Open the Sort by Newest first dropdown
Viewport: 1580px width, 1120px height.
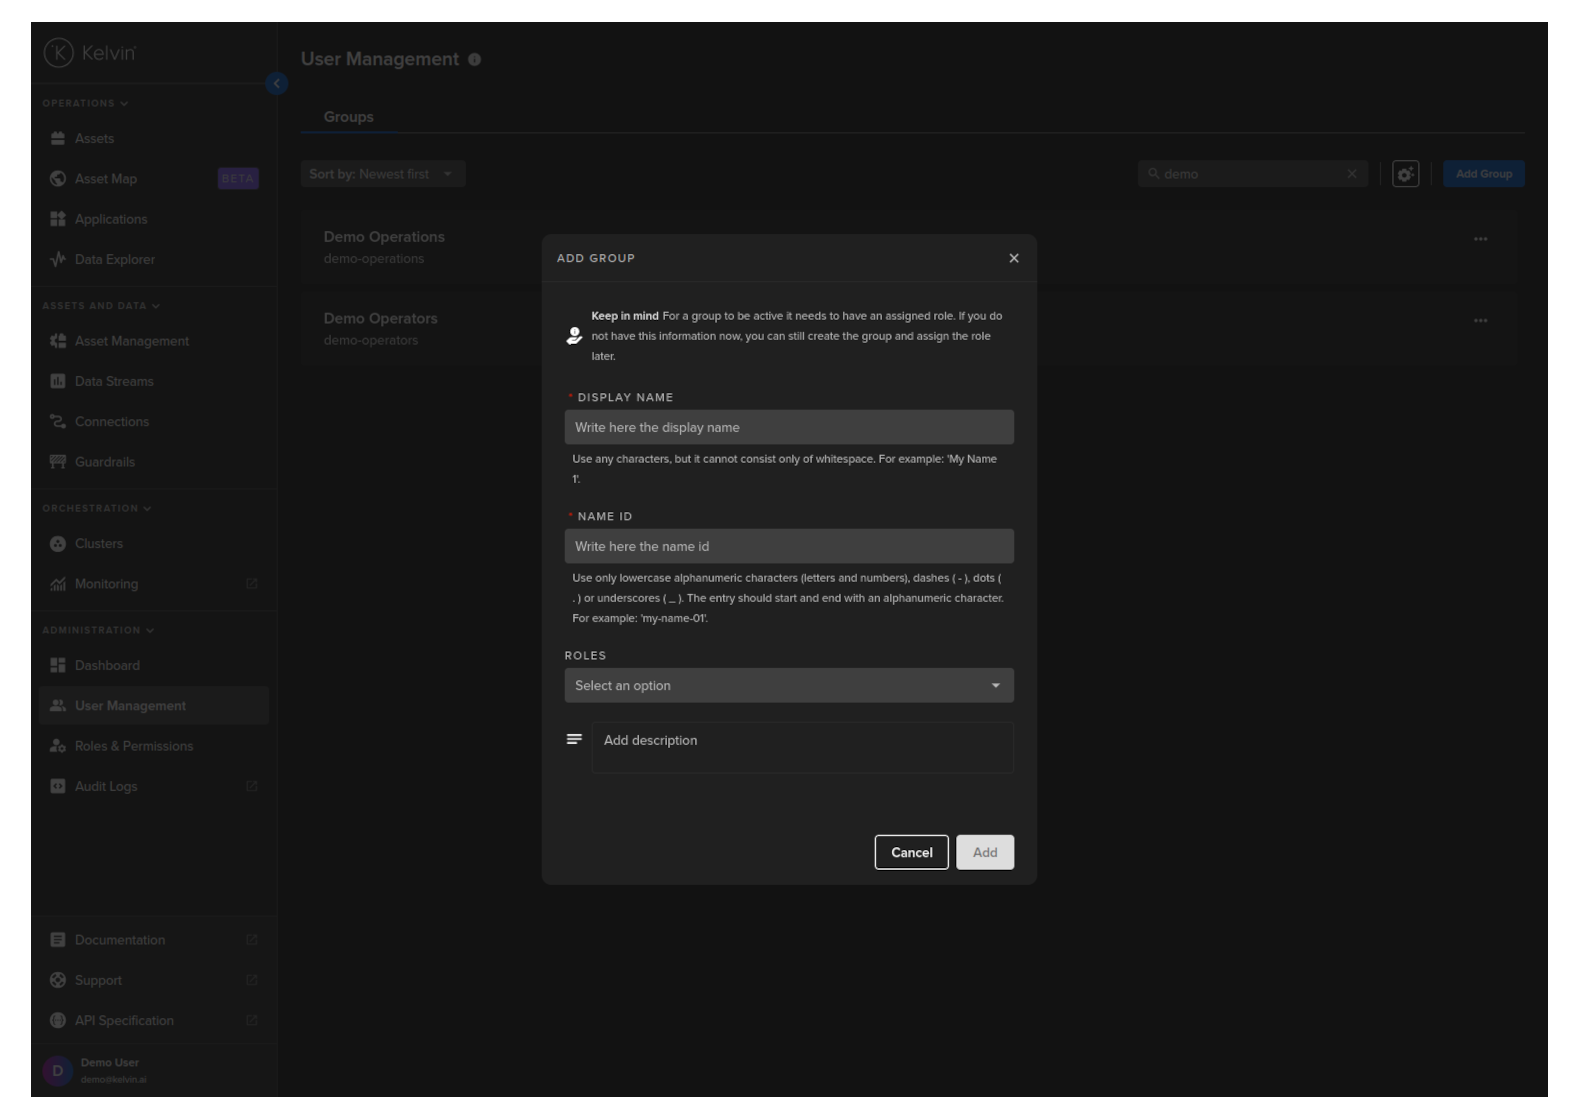tap(382, 174)
